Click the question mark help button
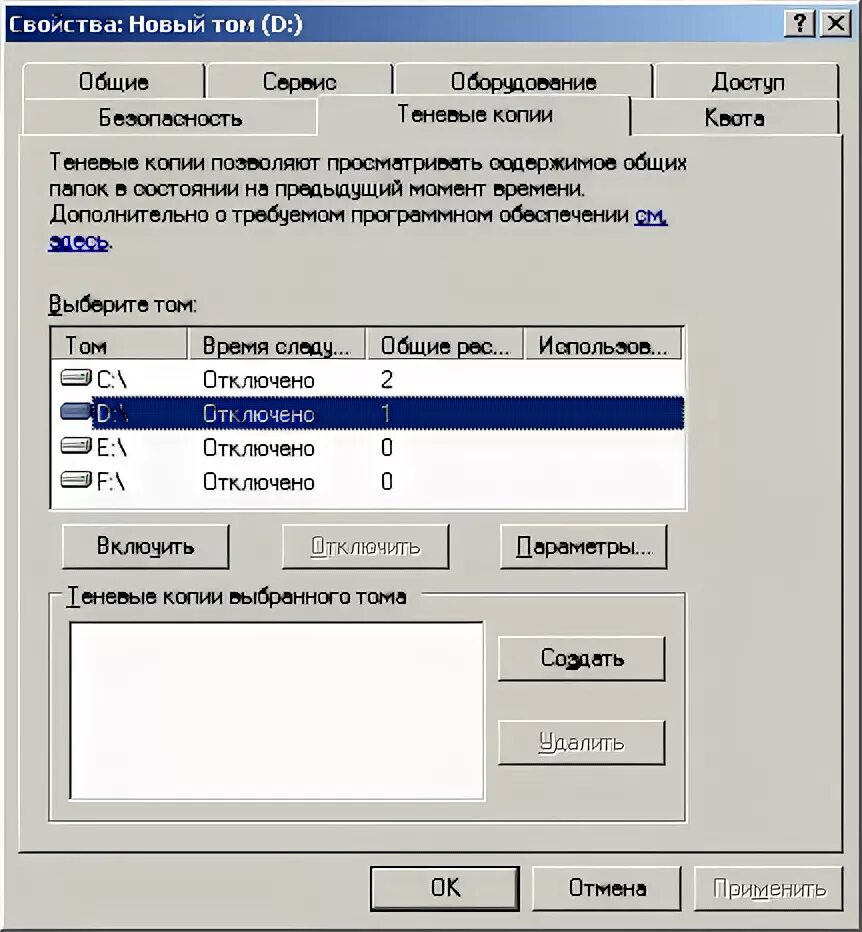The width and height of the screenshot is (862, 932). point(800,24)
